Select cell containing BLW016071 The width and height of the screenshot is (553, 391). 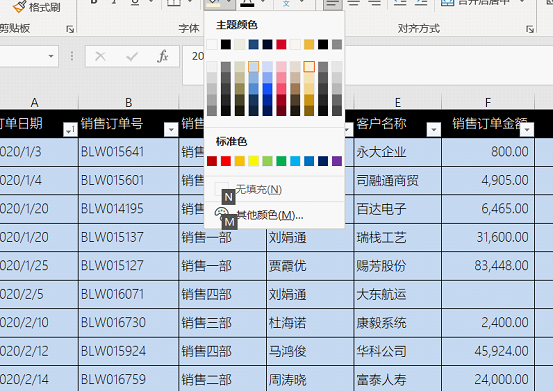(128, 294)
